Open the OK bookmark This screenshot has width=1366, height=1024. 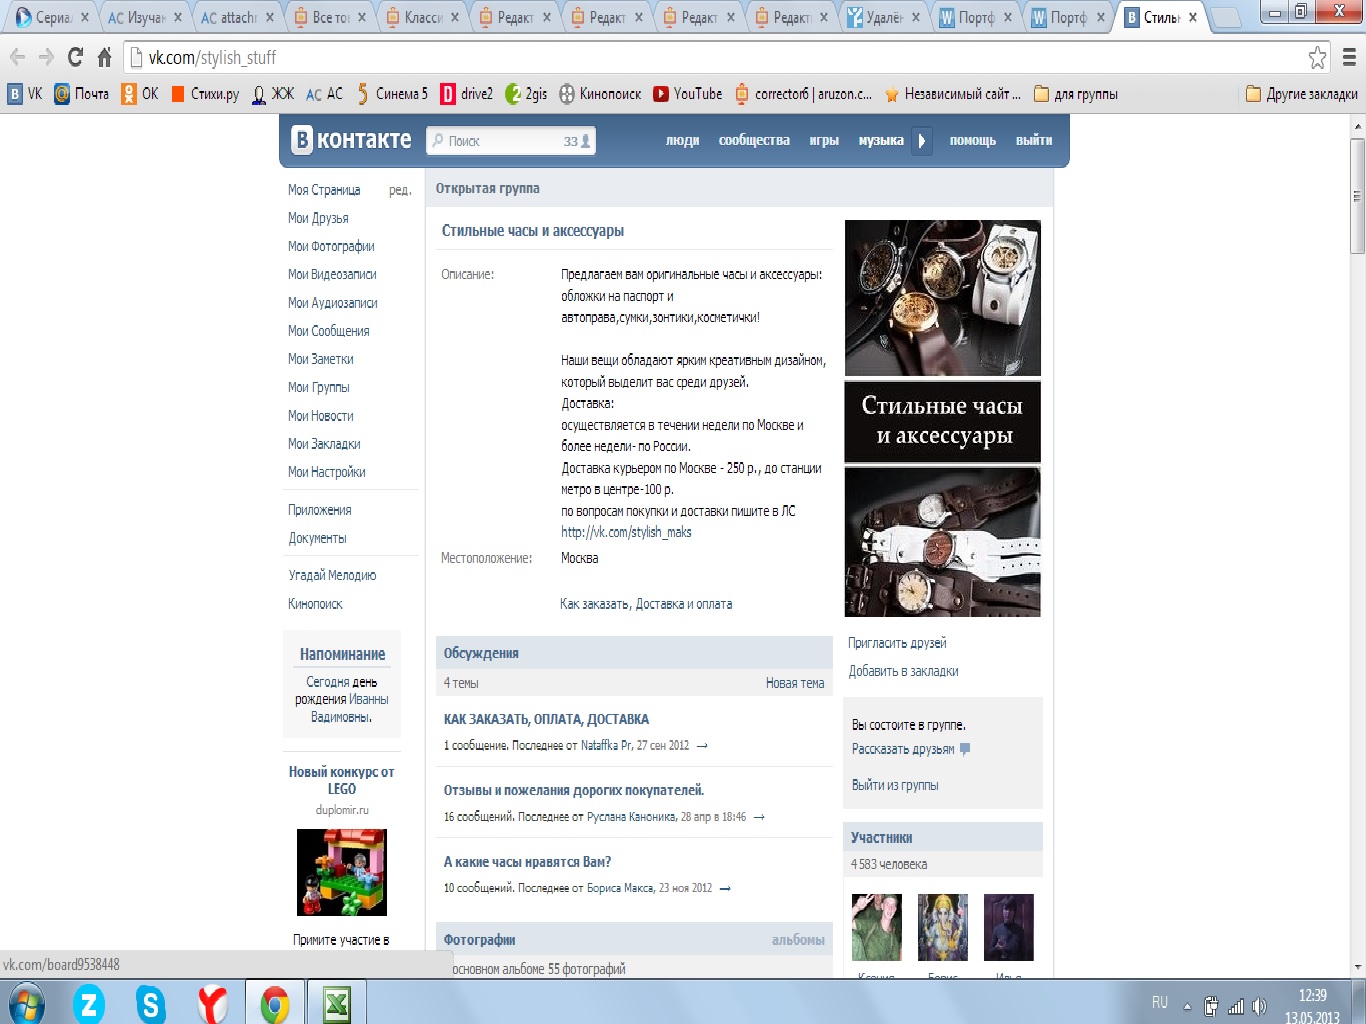coord(140,94)
